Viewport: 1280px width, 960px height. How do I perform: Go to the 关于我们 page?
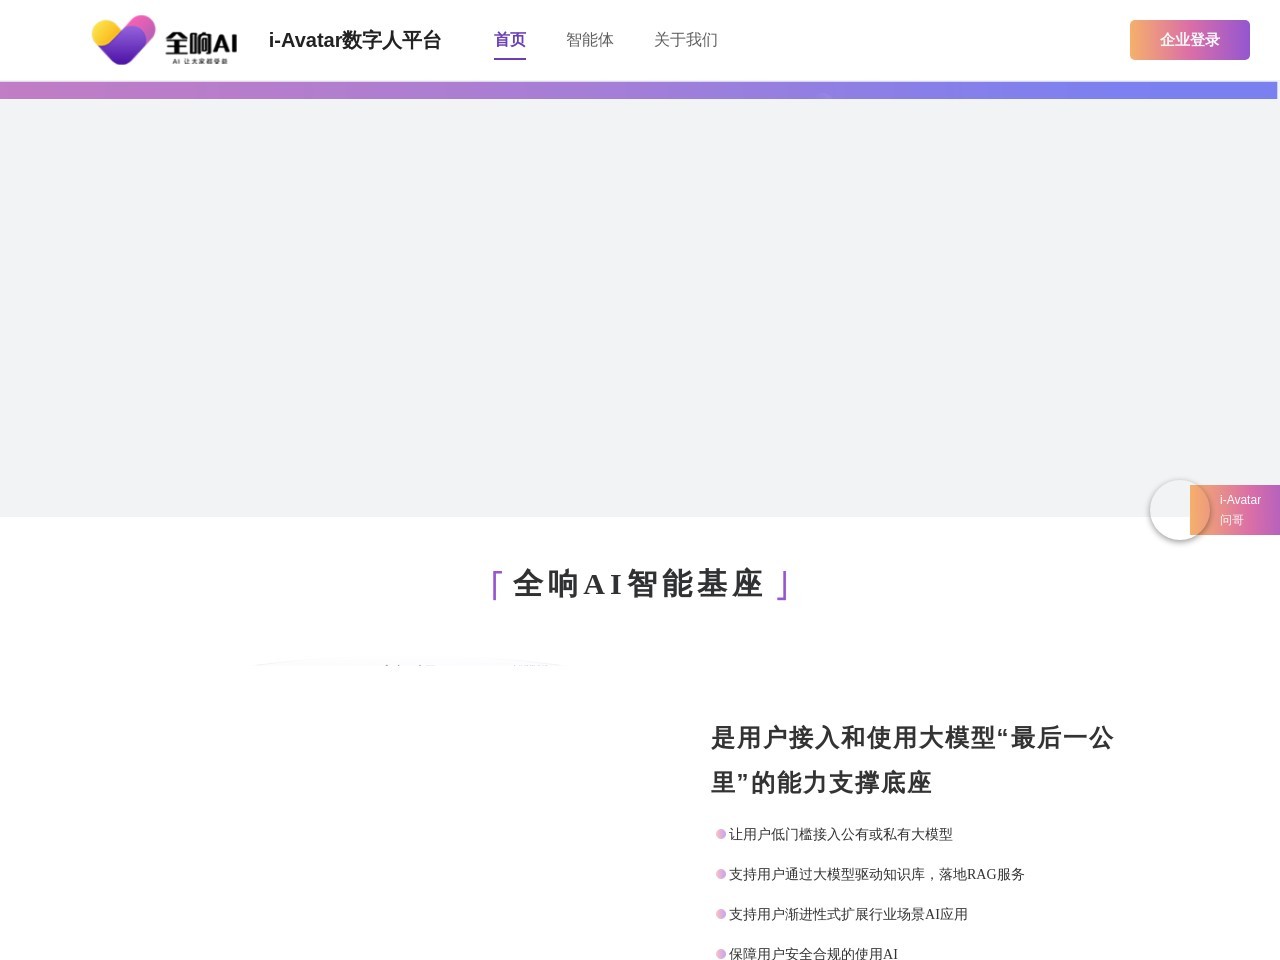pos(685,40)
